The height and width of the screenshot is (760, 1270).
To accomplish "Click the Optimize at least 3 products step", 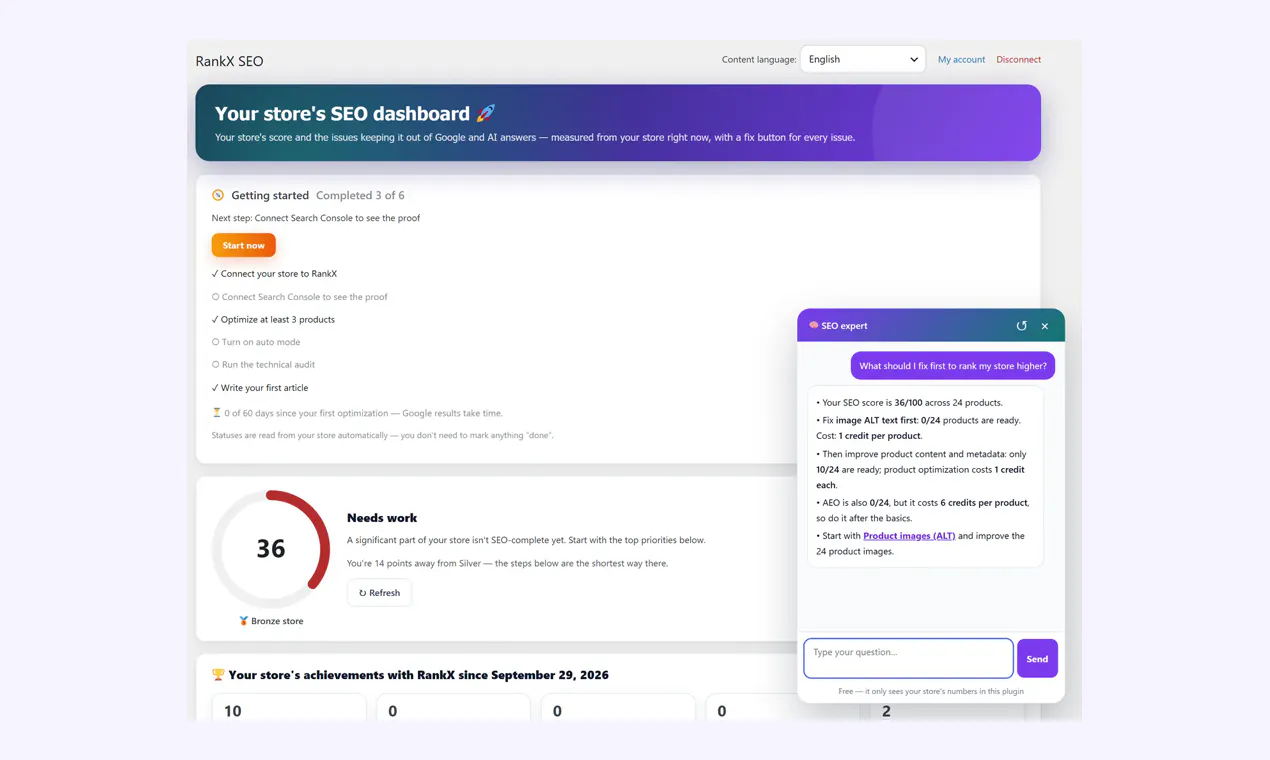I will (x=273, y=320).
